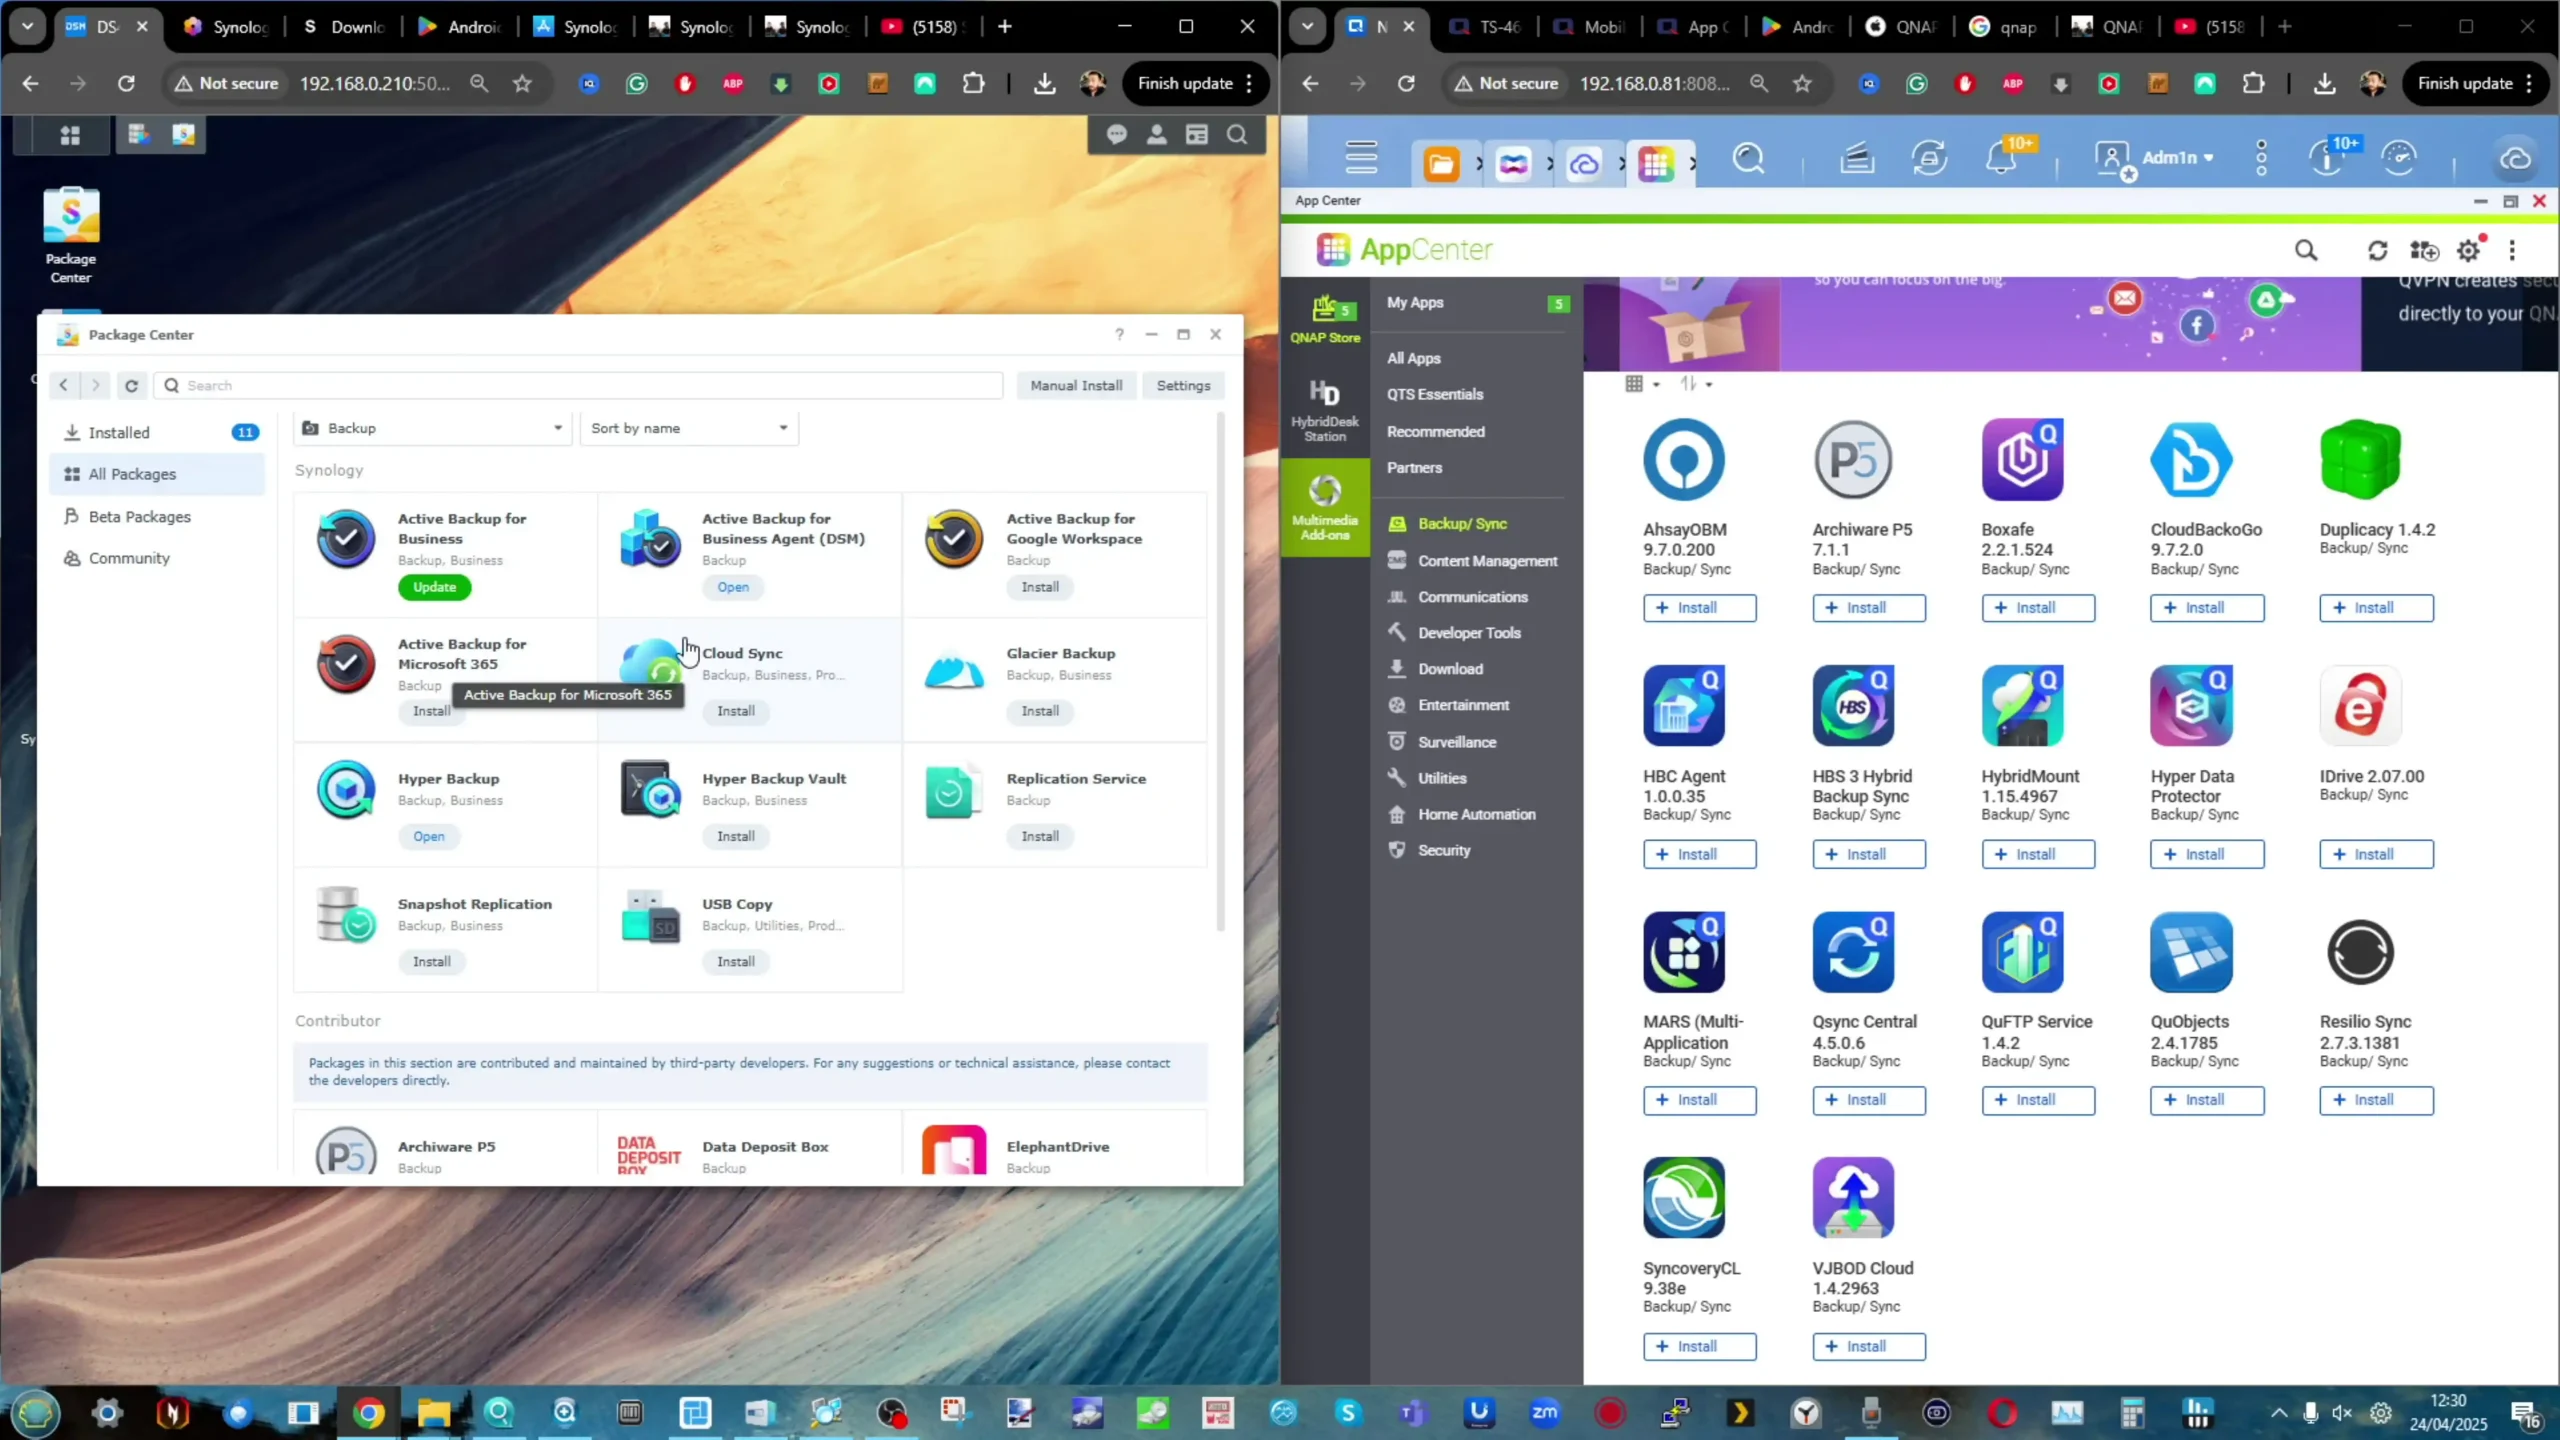Select Community in Package Center sidebar
The height and width of the screenshot is (1440, 2560).
(x=158, y=558)
